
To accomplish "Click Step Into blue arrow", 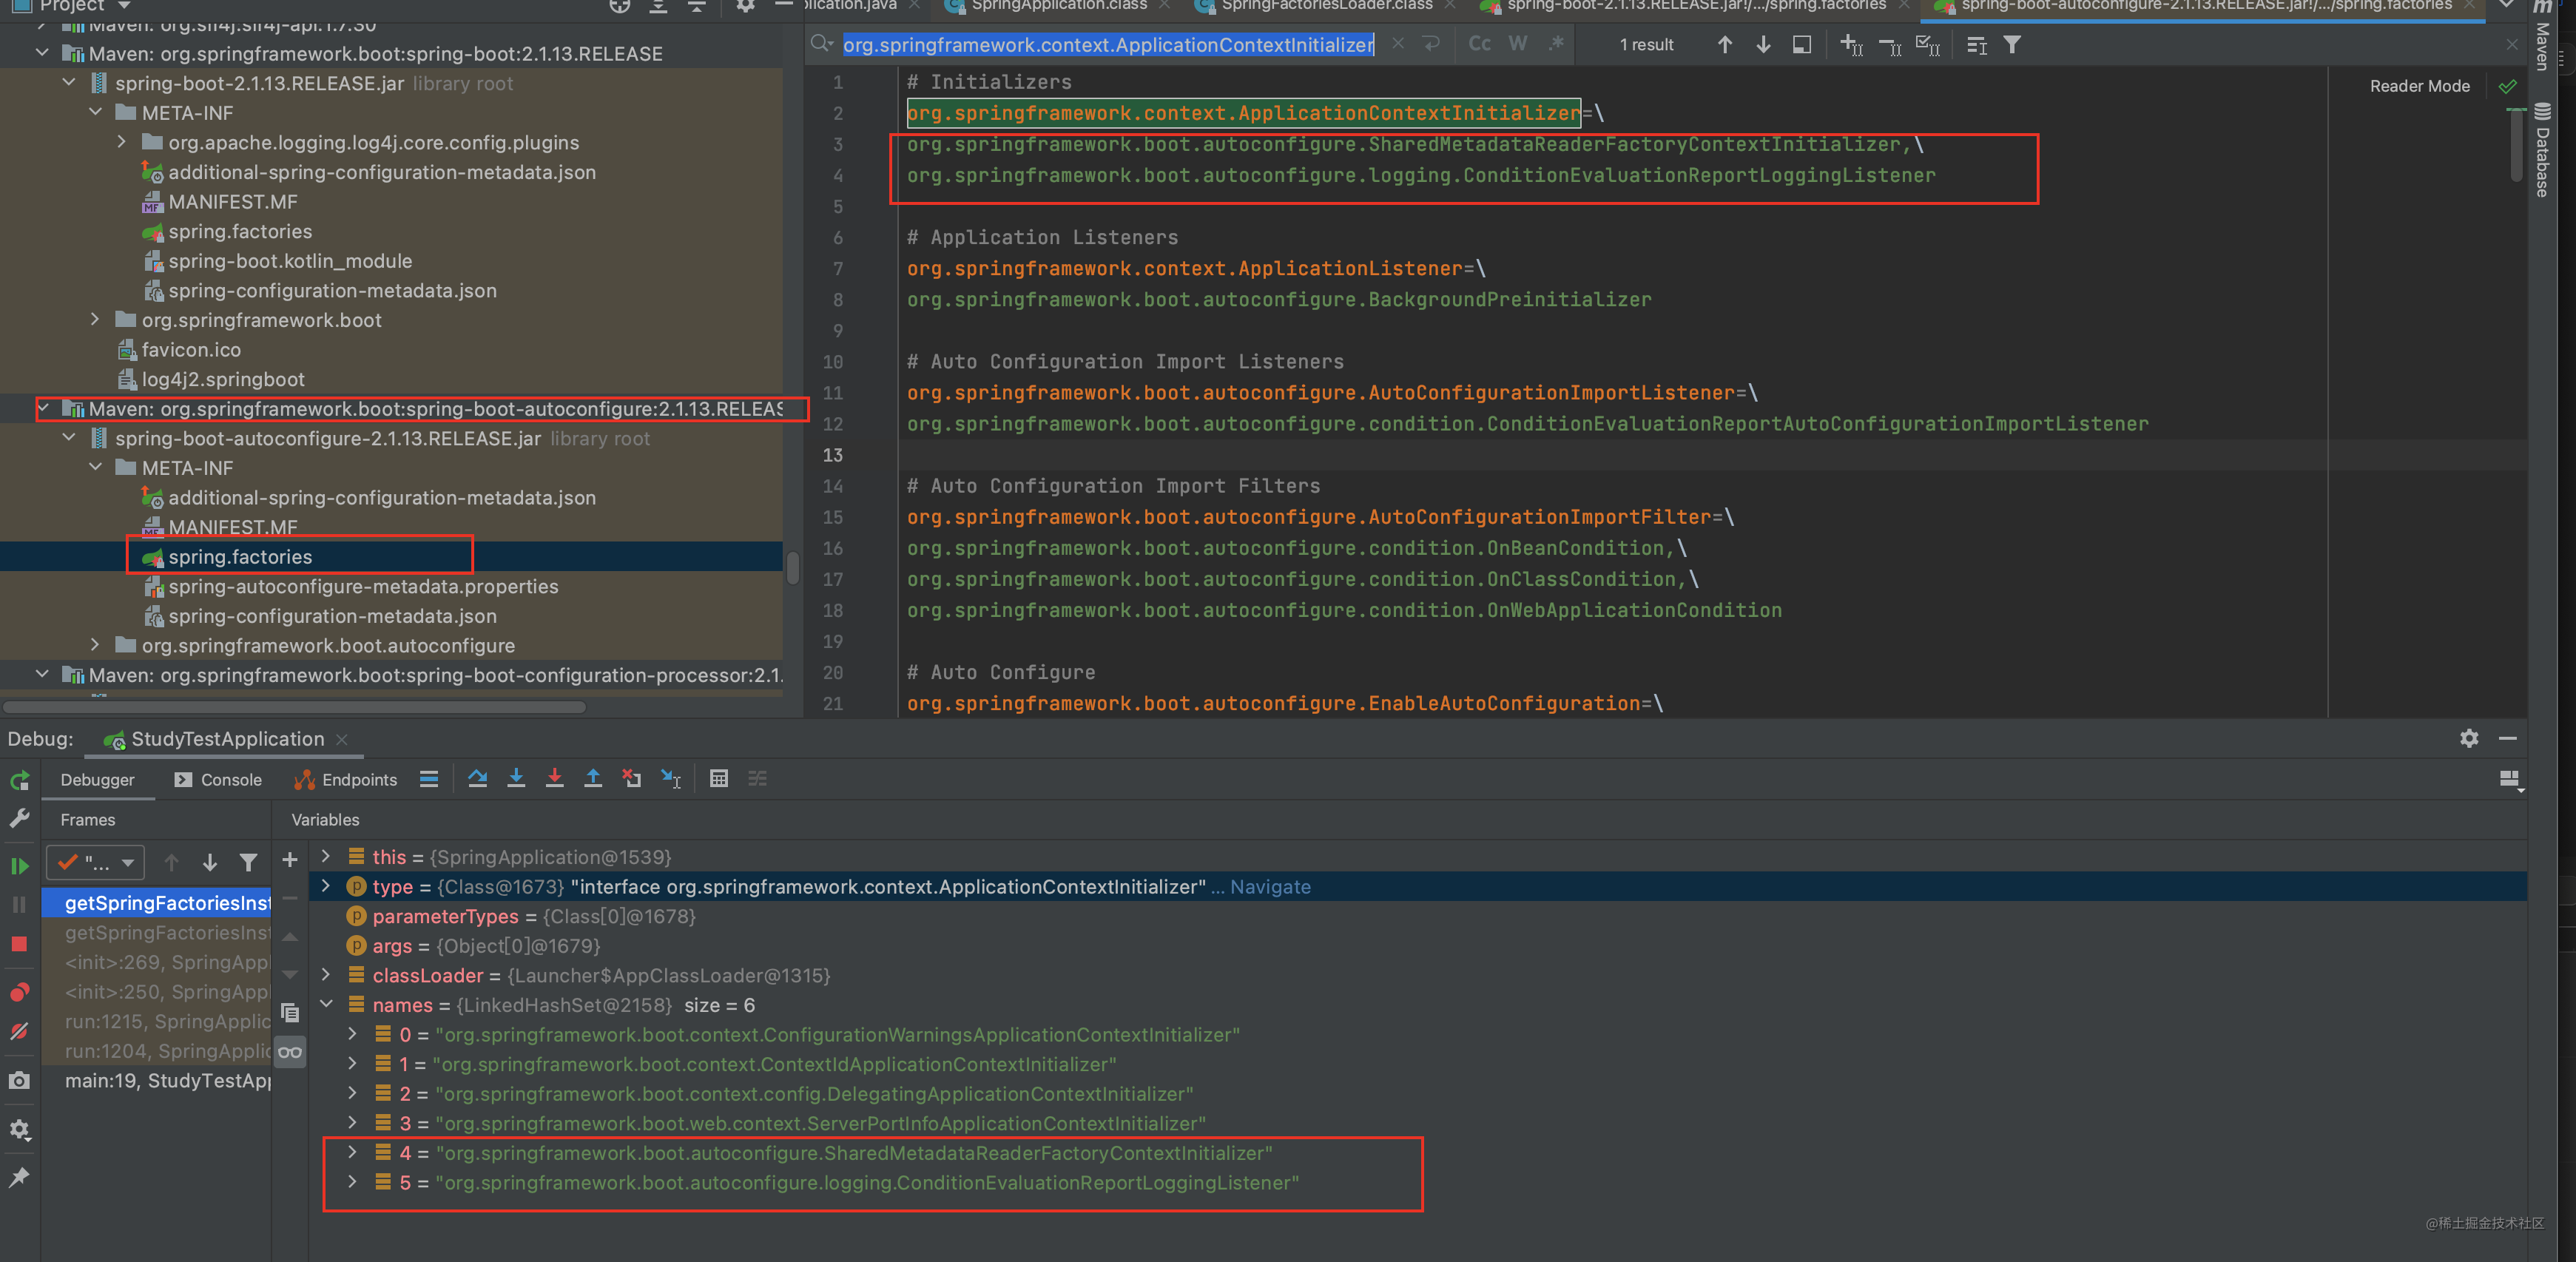I will point(516,779).
